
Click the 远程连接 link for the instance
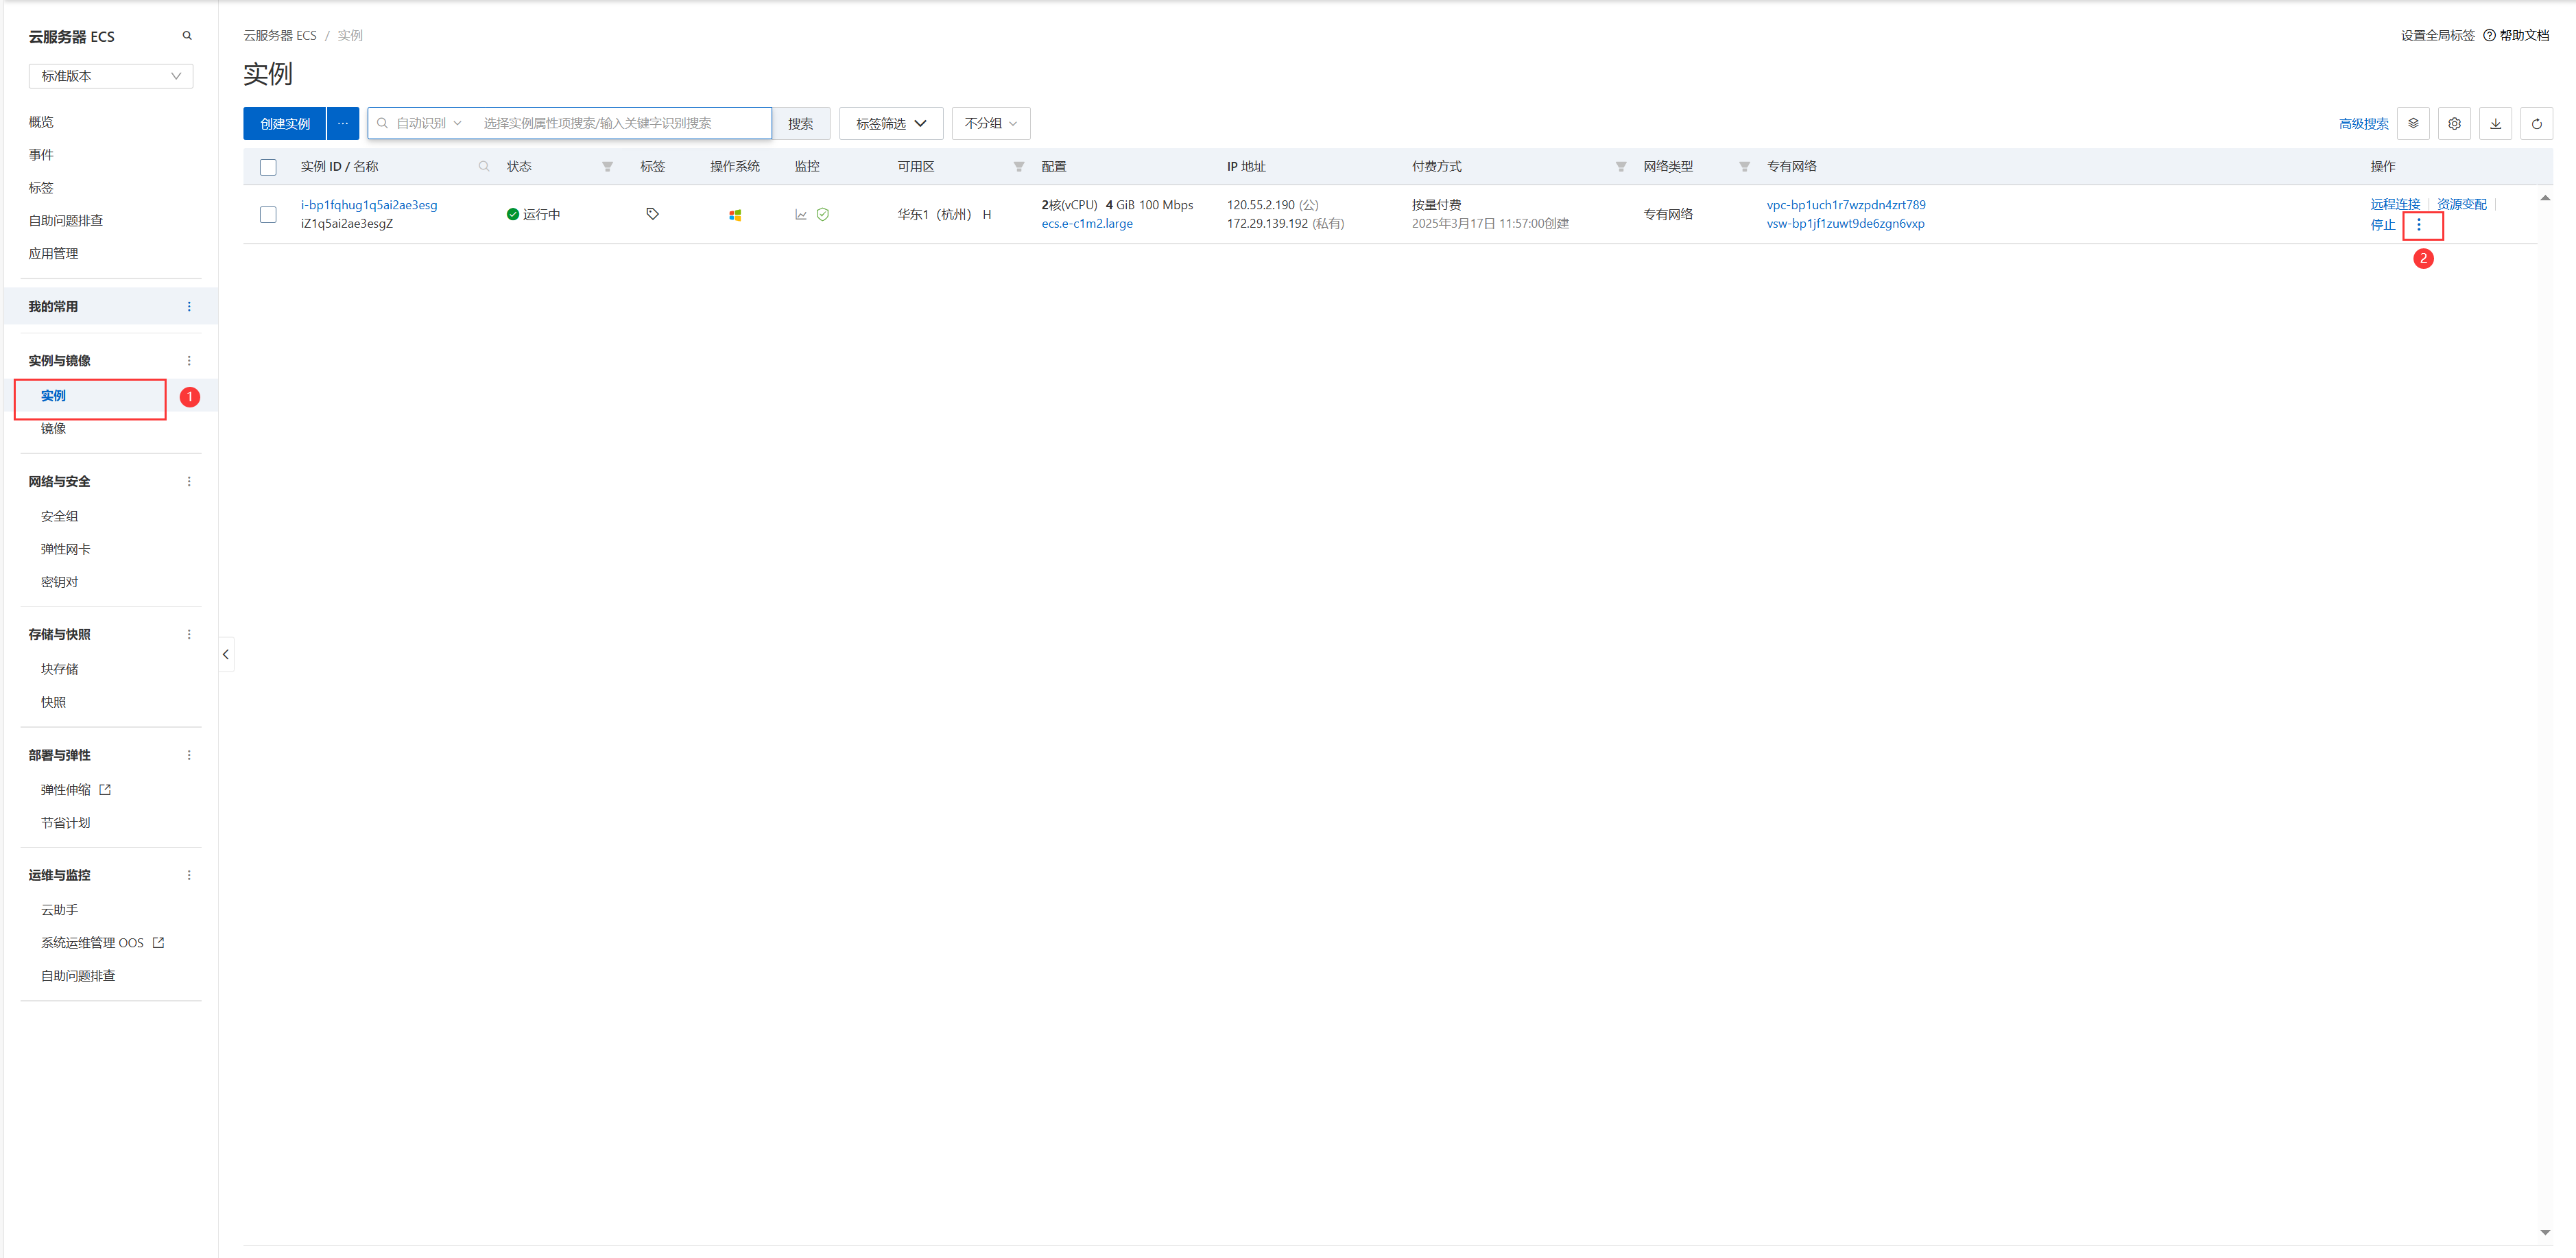coord(2394,204)
